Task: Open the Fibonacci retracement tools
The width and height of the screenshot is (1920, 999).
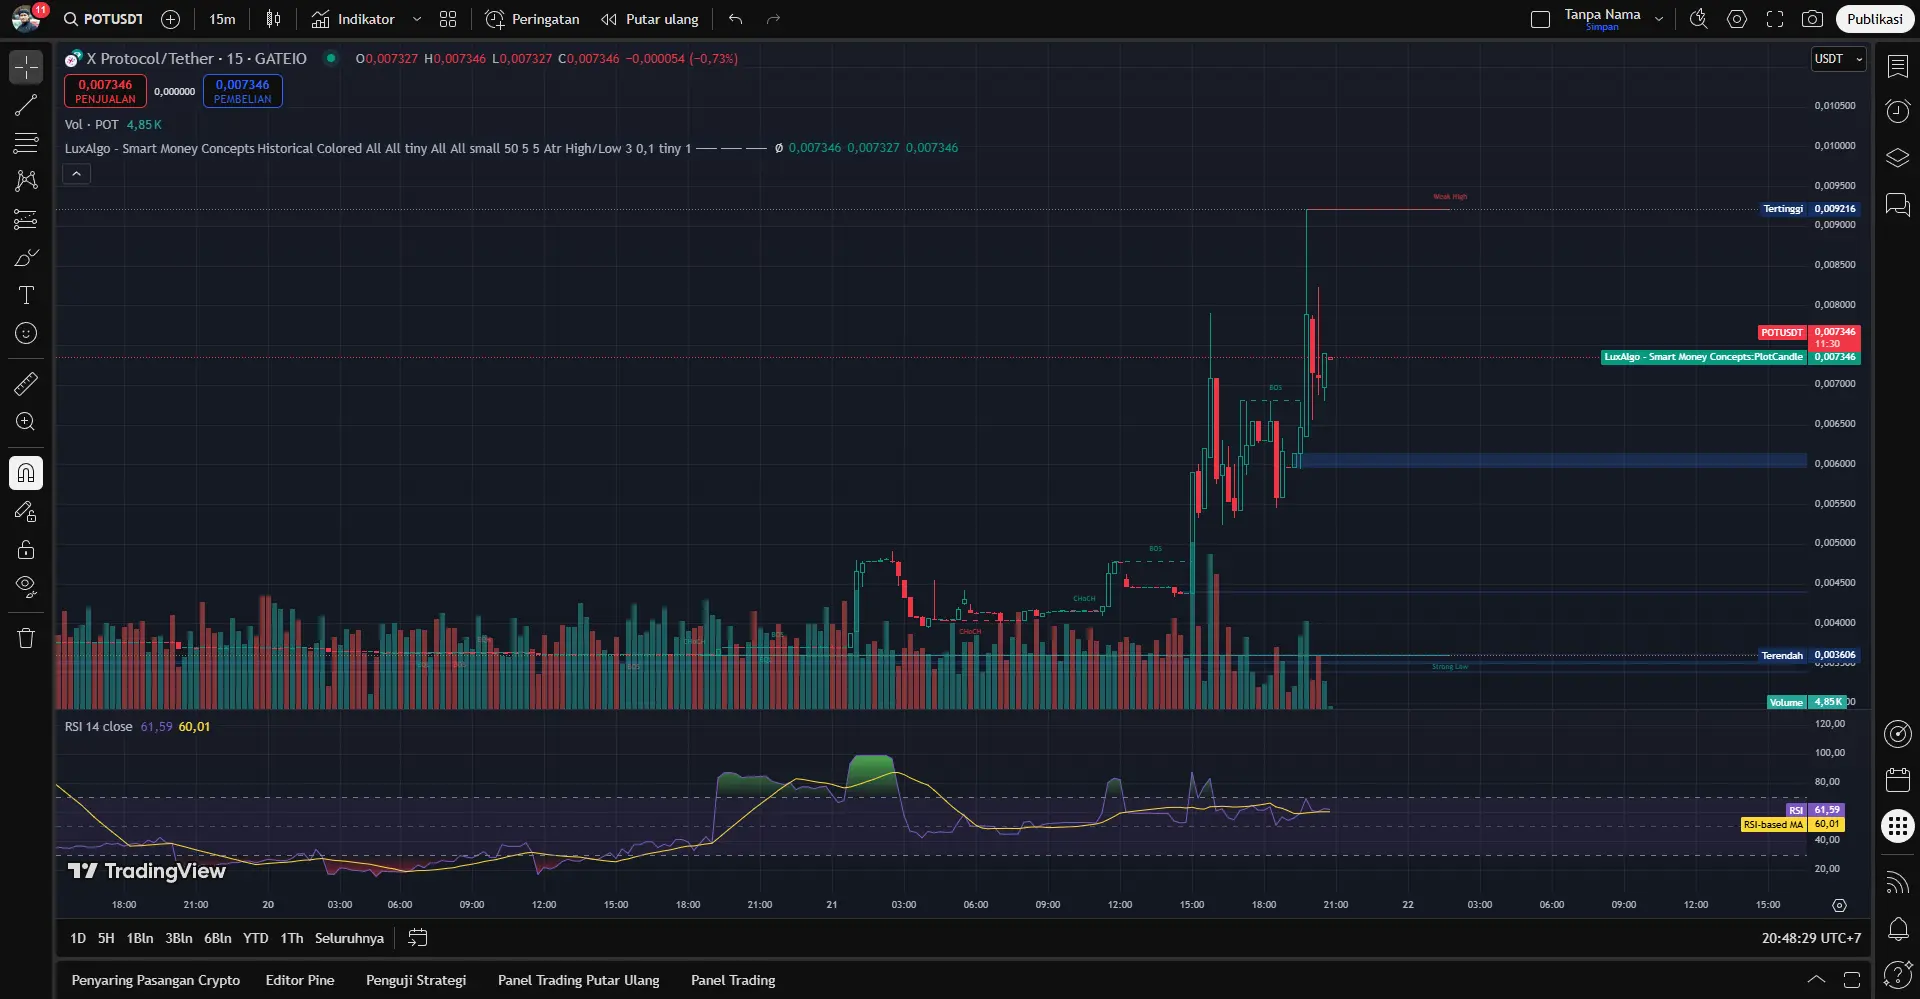Action: click(26, 143)
